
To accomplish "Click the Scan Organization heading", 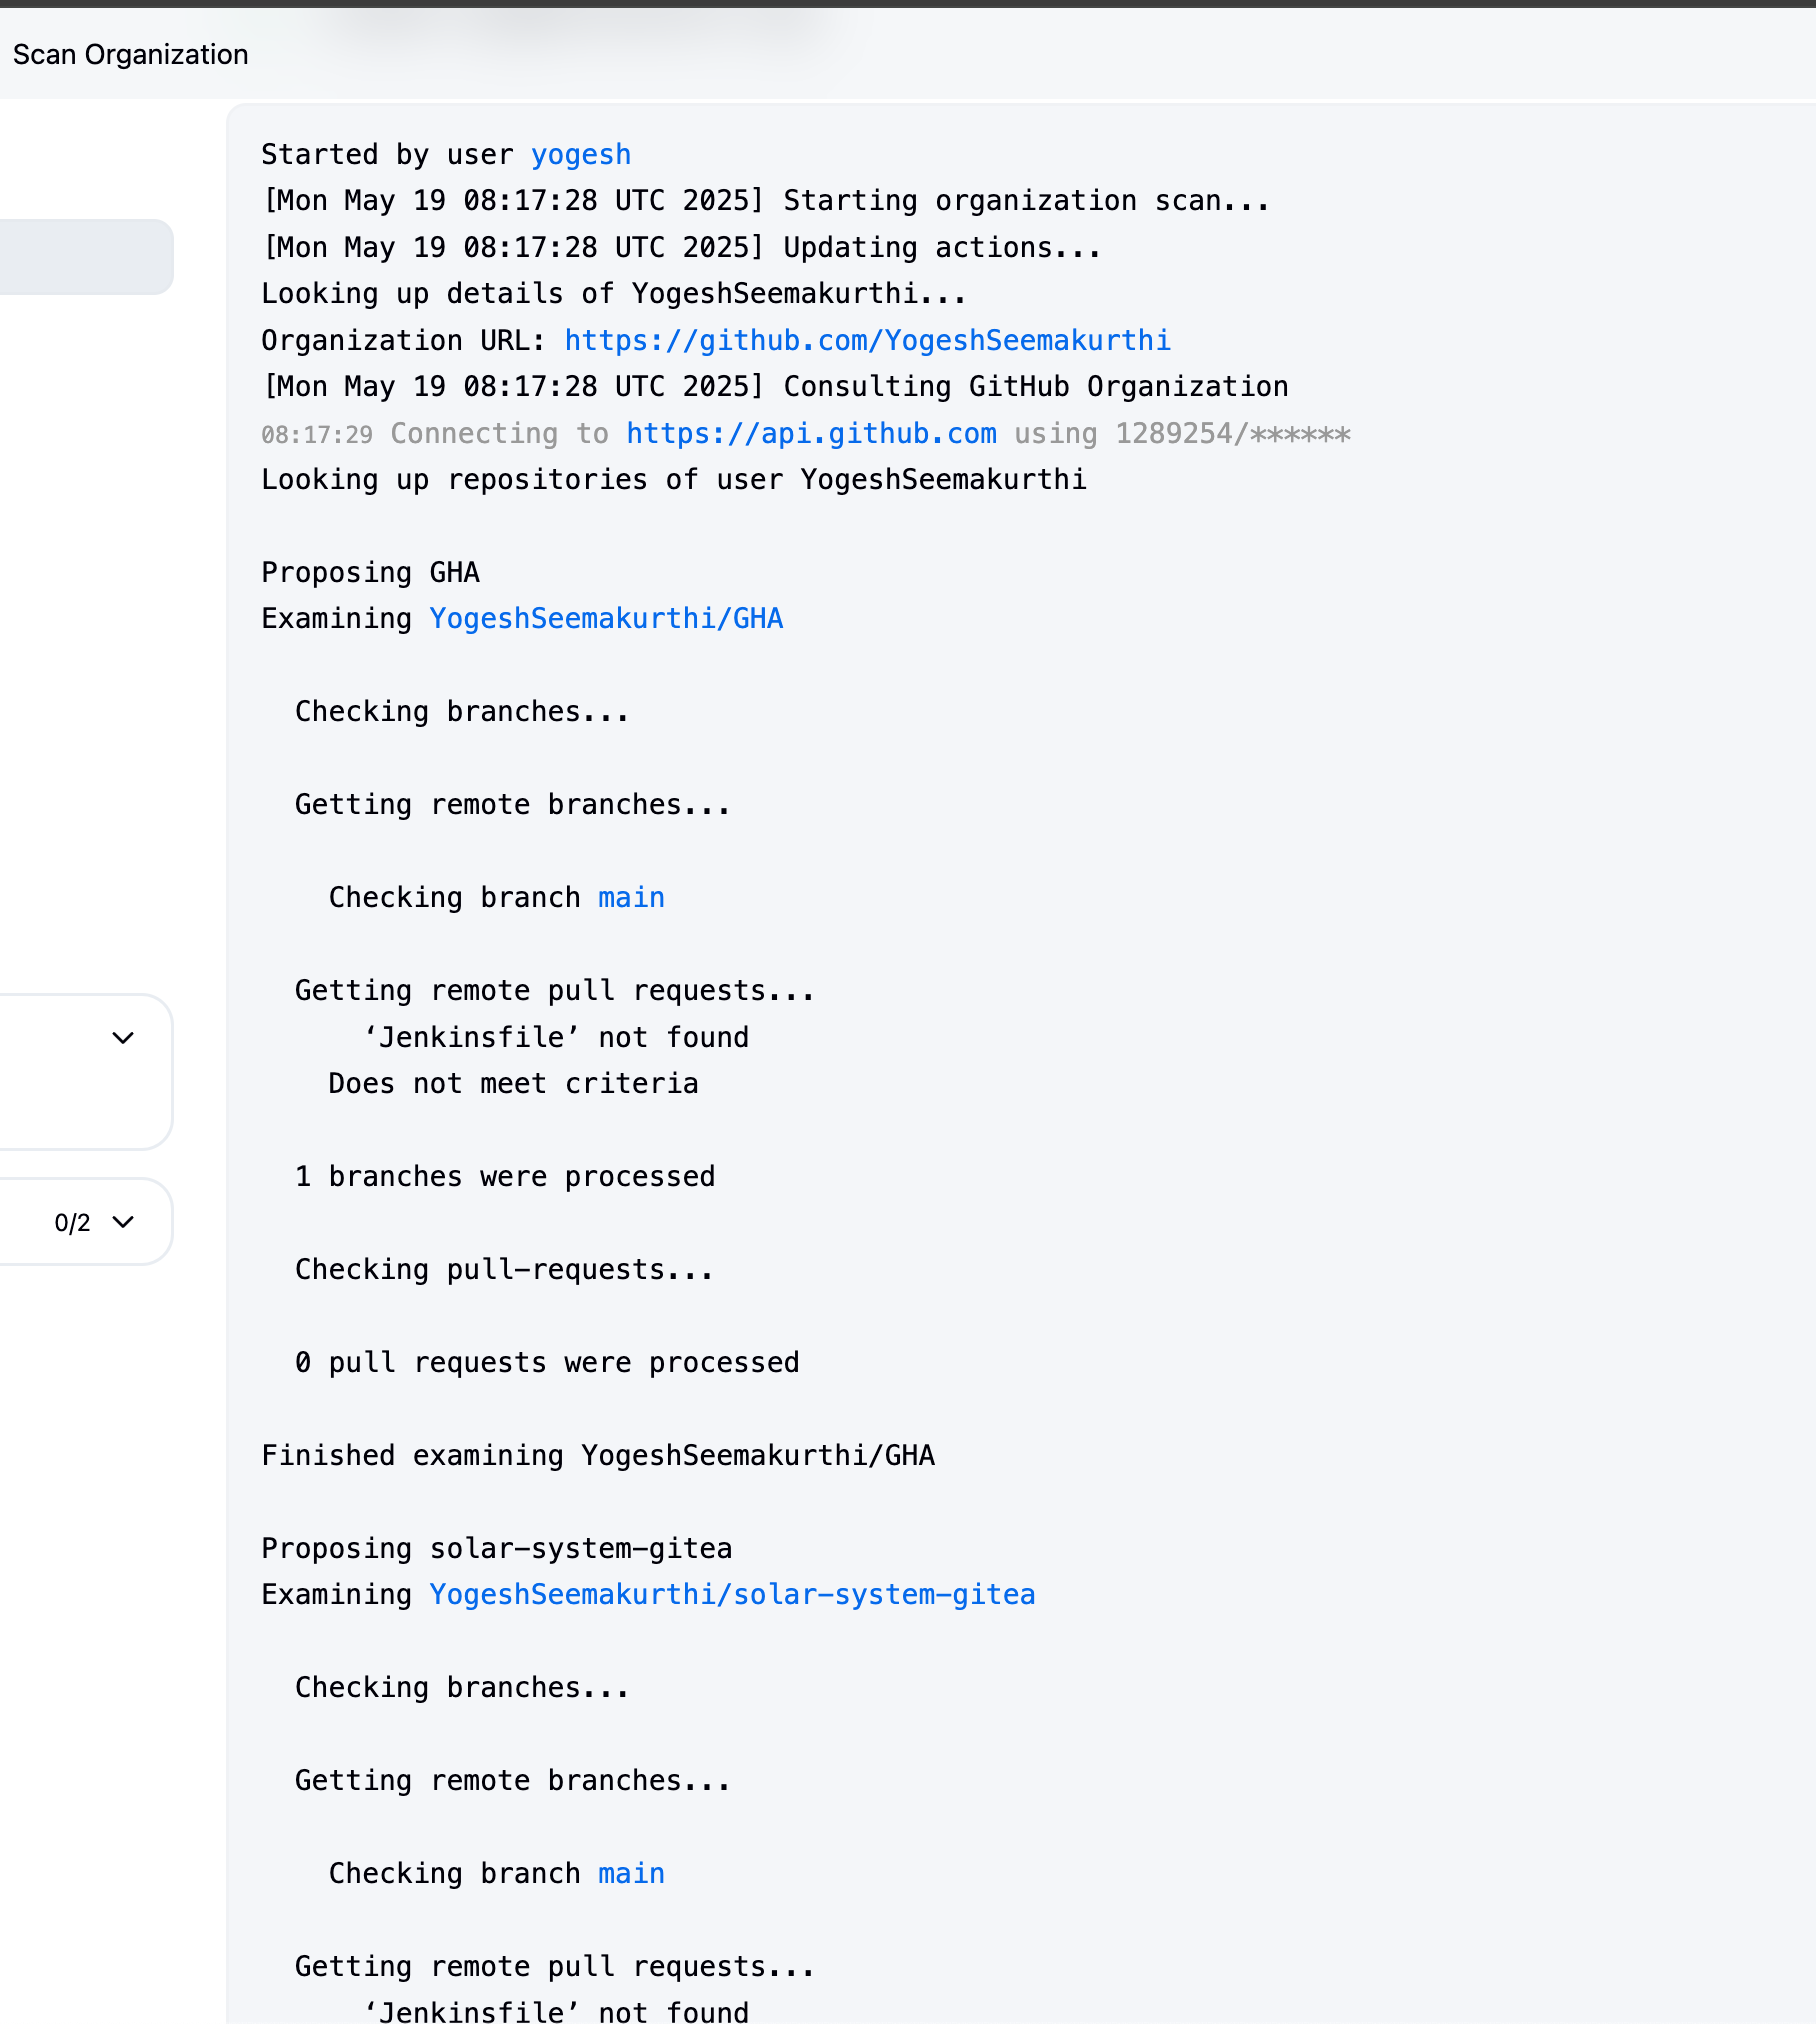I will 130,55.
